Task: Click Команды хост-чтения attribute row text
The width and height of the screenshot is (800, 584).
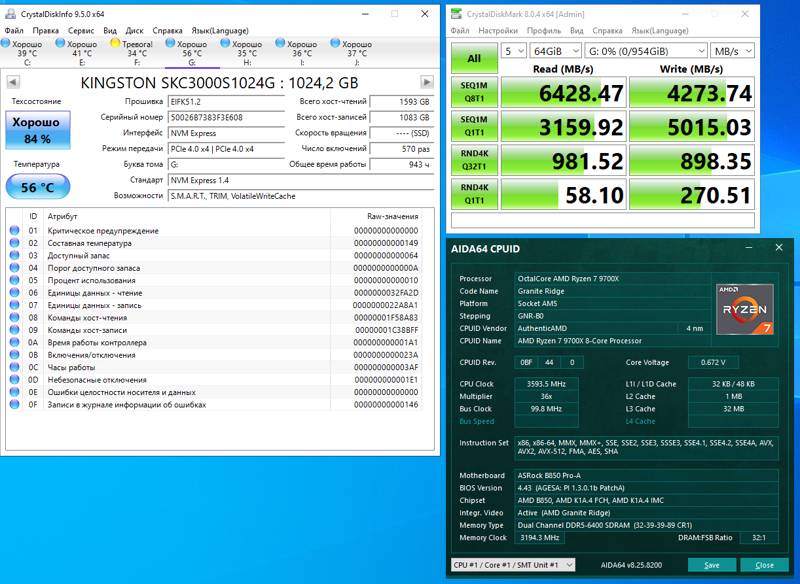Action: [x=87, y=318]
